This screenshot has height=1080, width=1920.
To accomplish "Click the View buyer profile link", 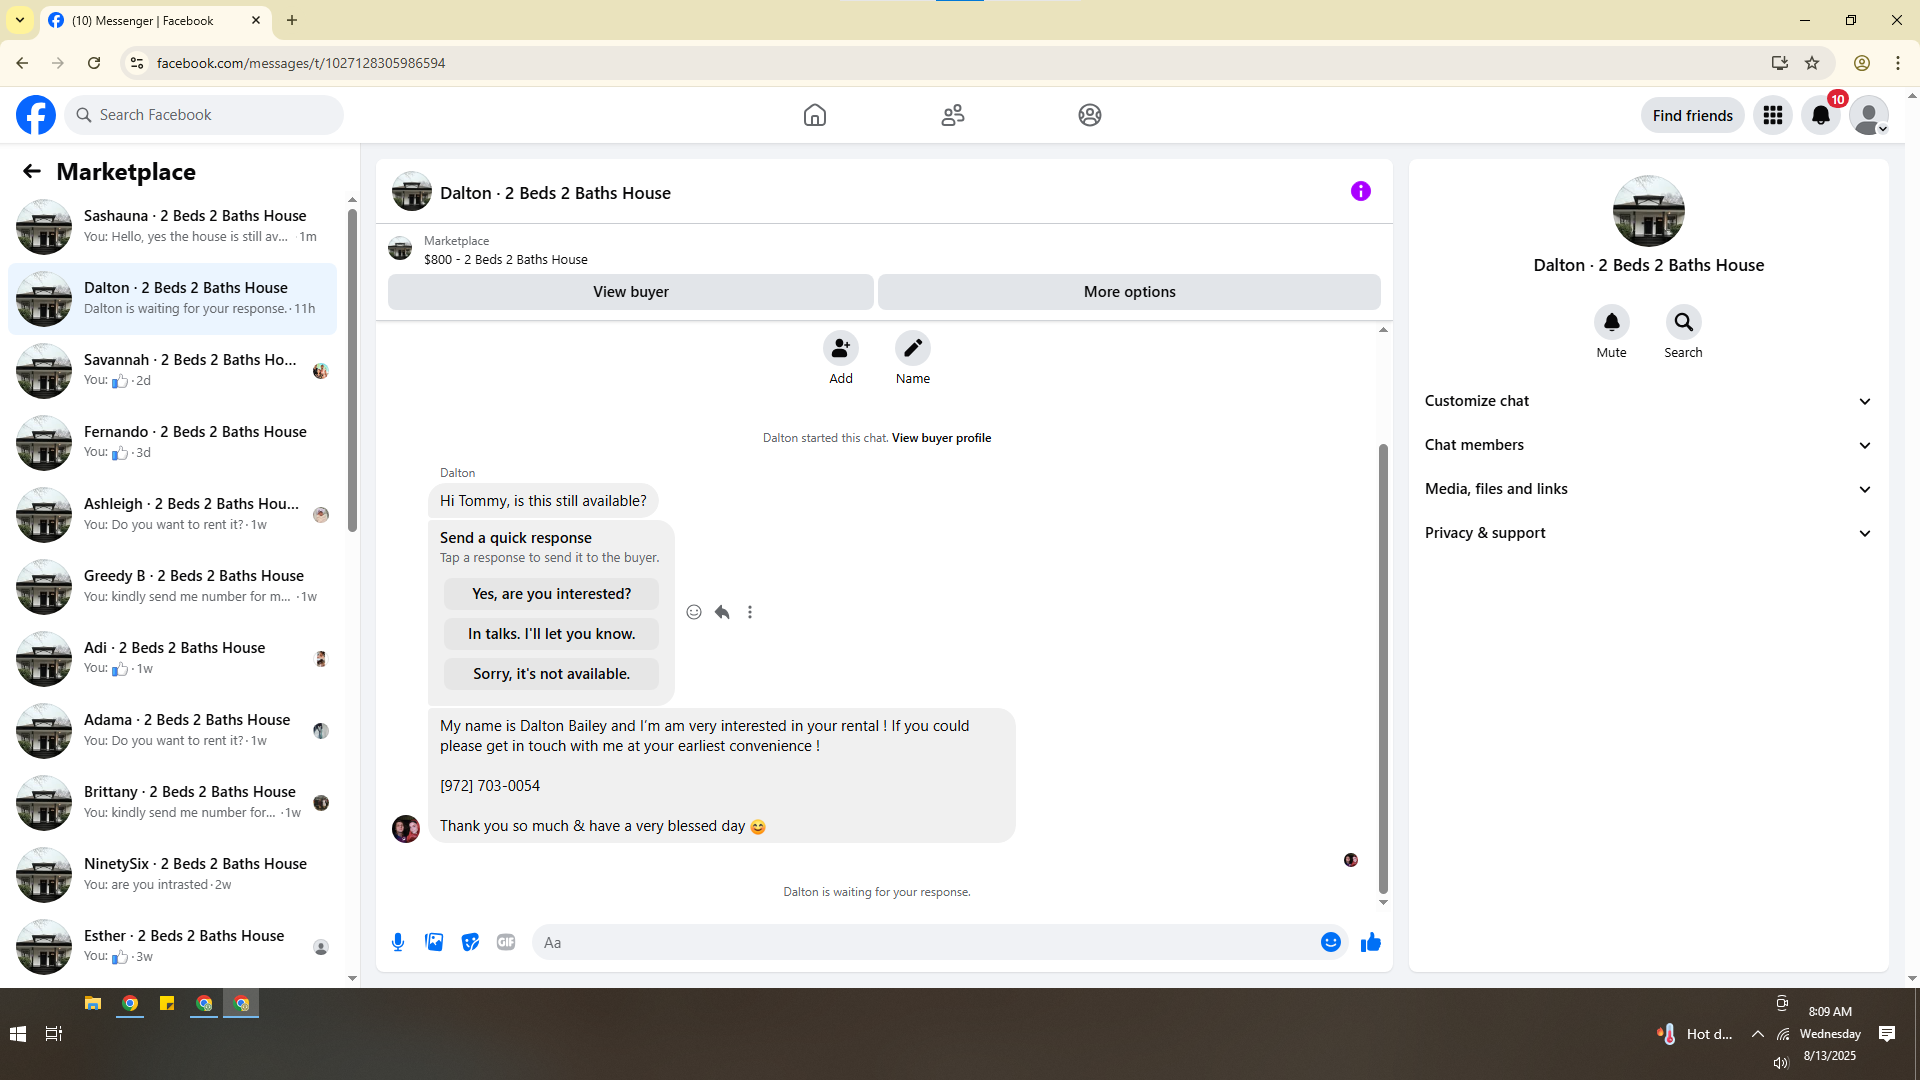I will coord(941,438).
